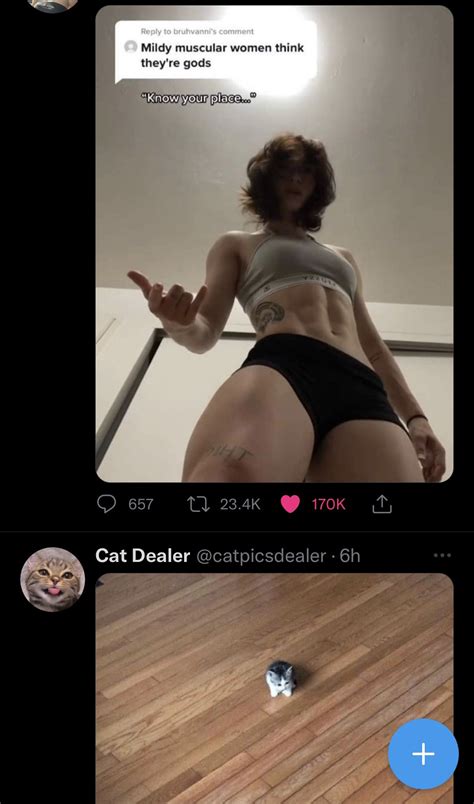Open replies via the comment bubble icon
The image size is (474, 804).
[106, 505]
